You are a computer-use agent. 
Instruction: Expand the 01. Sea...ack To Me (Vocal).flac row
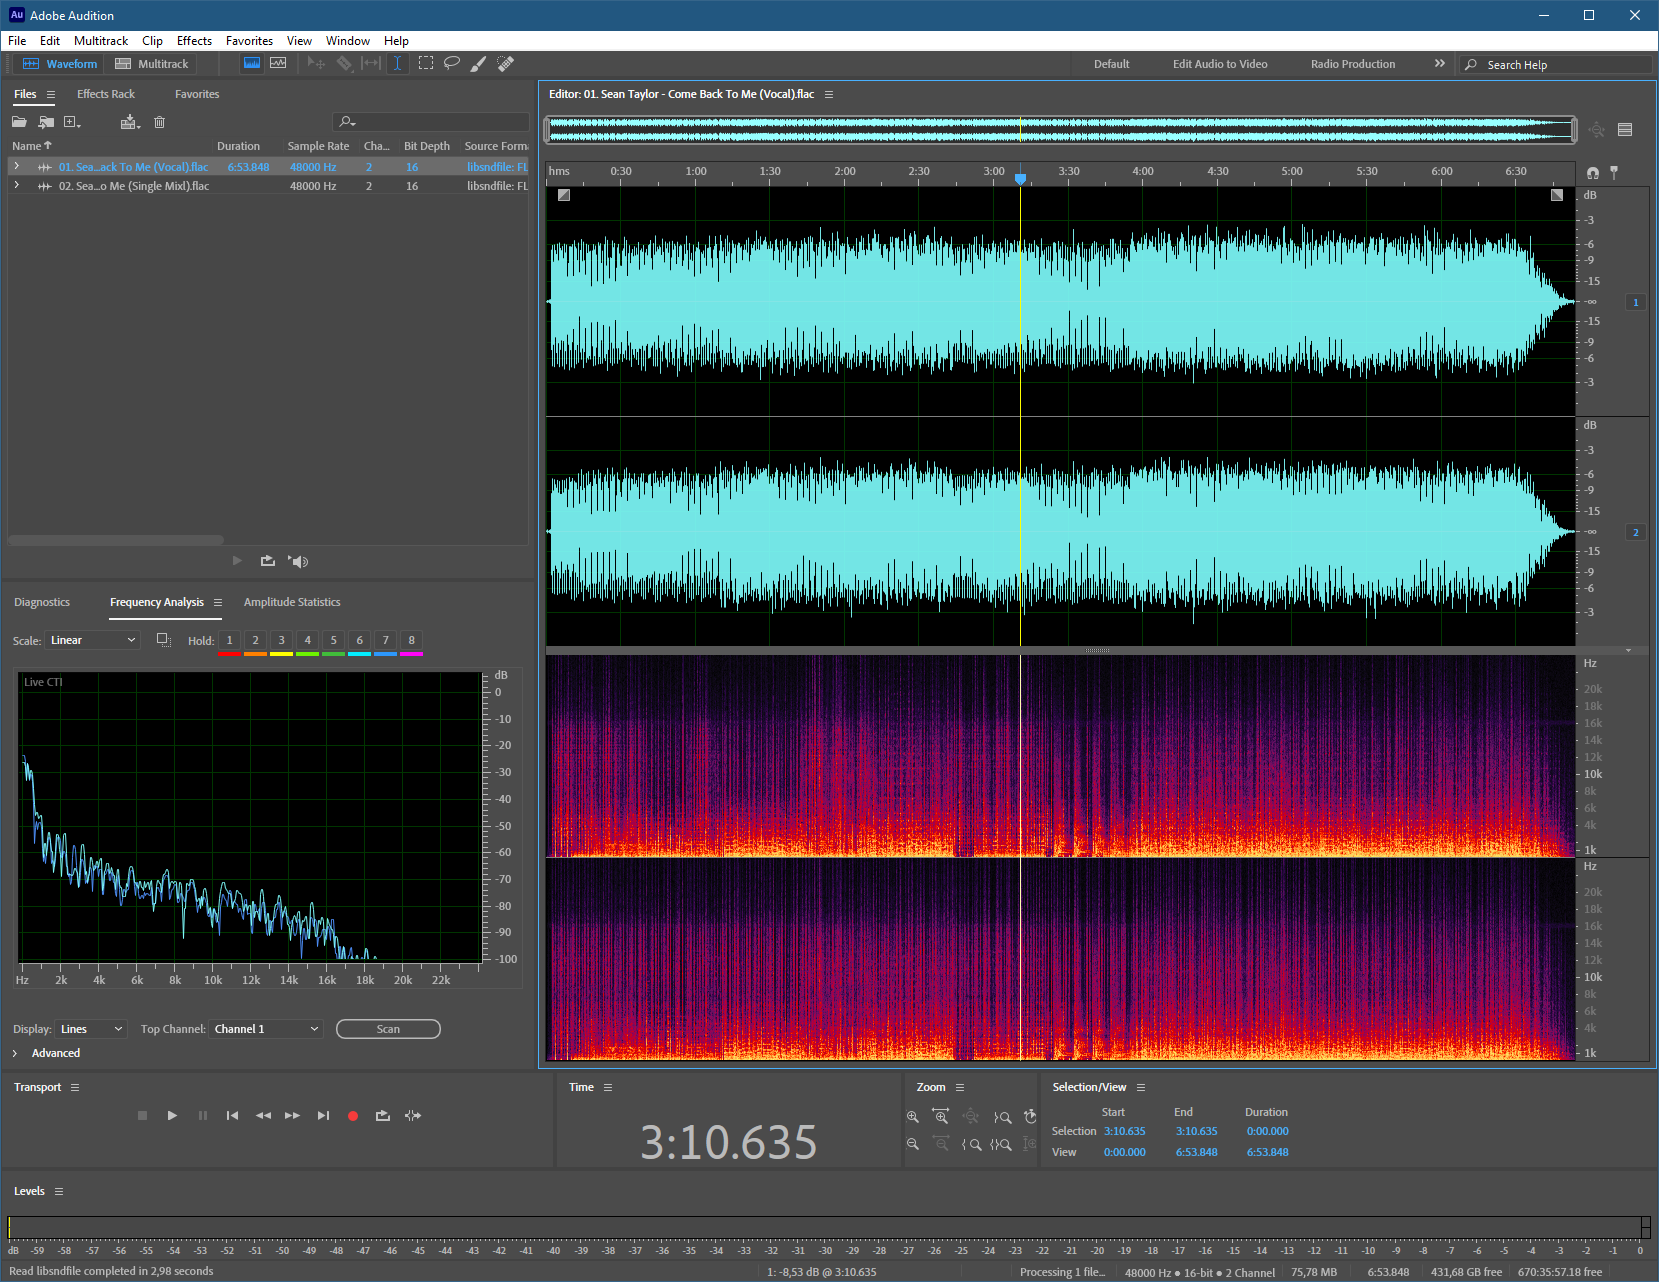point(16,166)
